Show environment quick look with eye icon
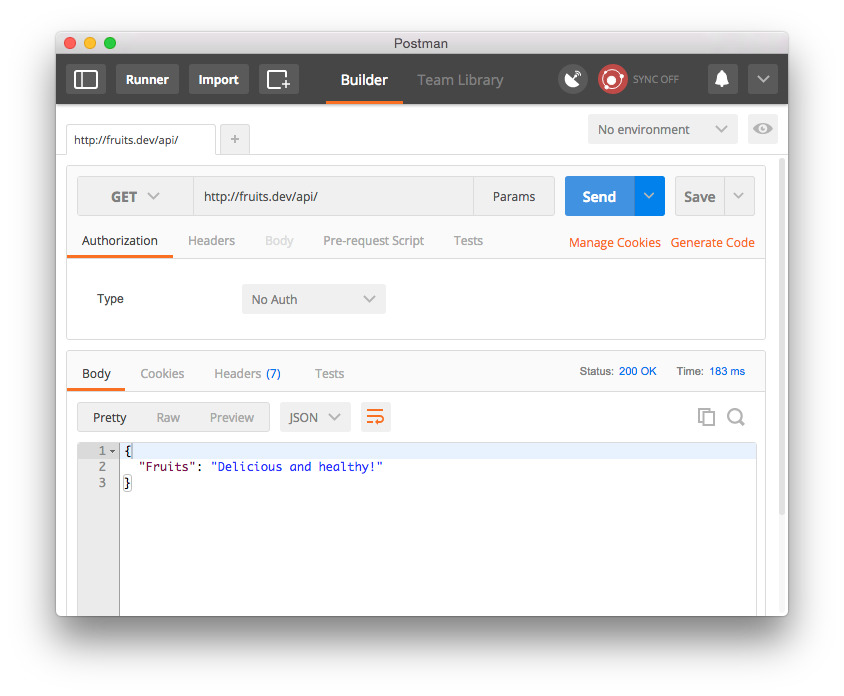This screenshot has width=844, height=696. click(x=762, y=129)
